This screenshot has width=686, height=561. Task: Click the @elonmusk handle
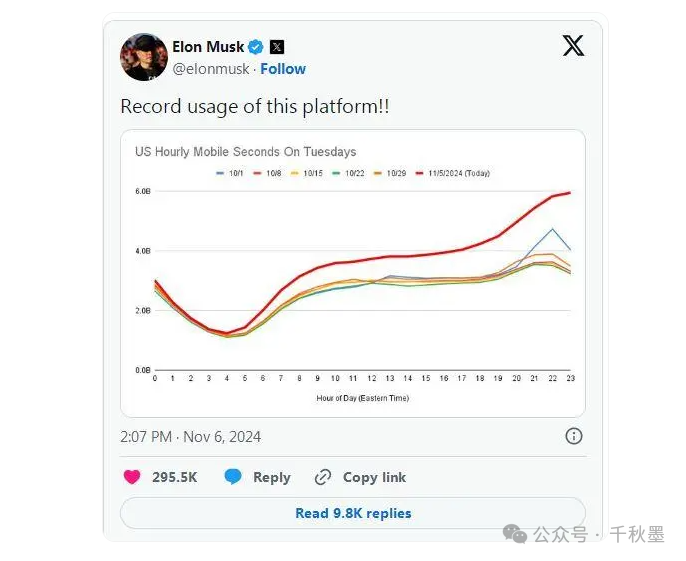click(x=211, y=69)
